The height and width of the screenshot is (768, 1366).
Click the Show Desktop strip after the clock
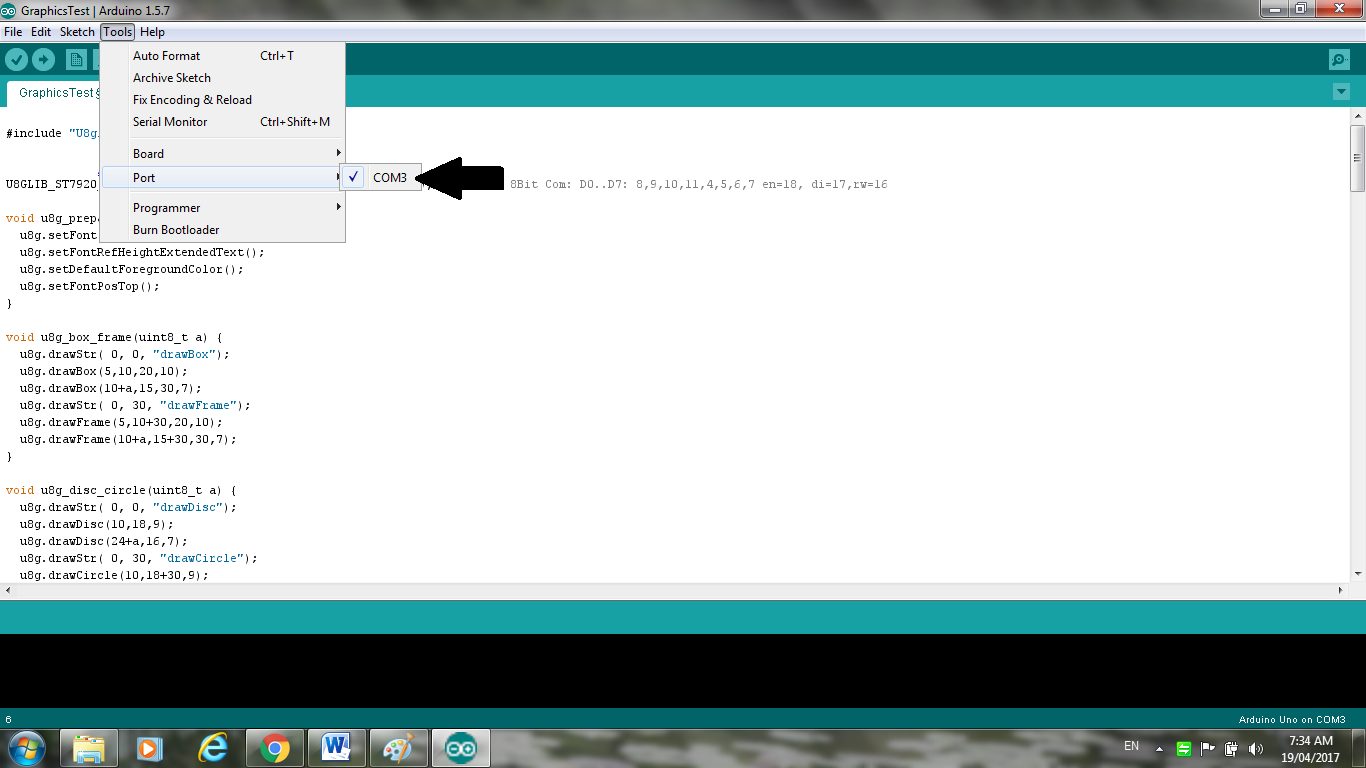pyautogui.click(x=1359, y=748)
